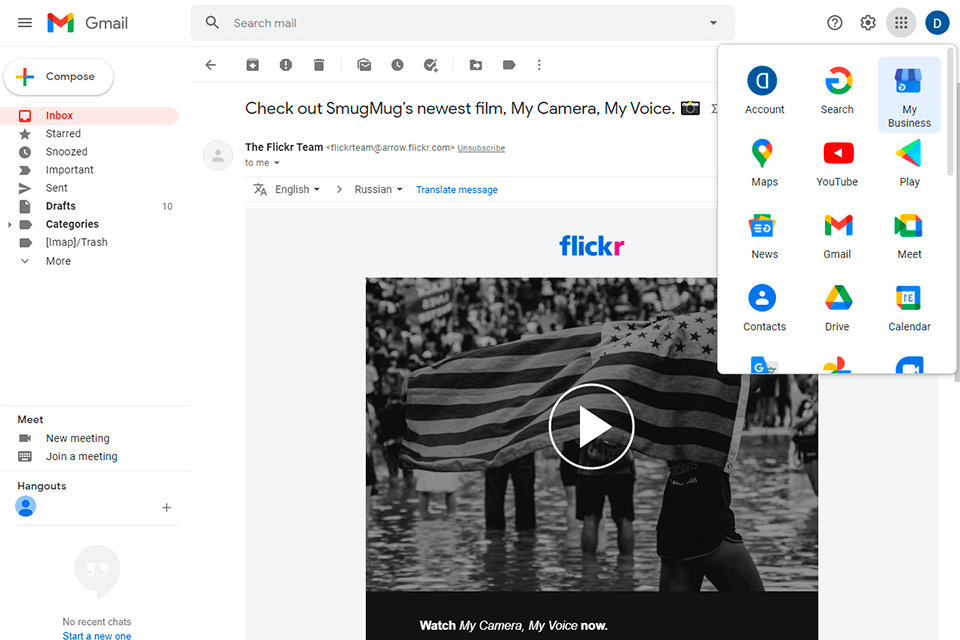960x640 pixels.
Task: Play the My Camera, My Voice video
Action: pyautogui.click(x=591, y=426)
